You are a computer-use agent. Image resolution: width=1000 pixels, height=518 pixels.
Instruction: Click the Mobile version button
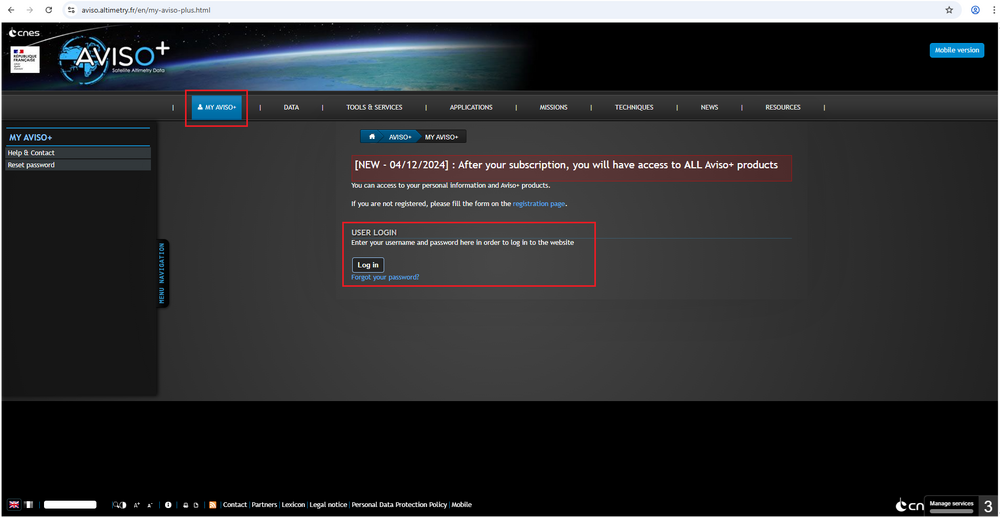956,50
